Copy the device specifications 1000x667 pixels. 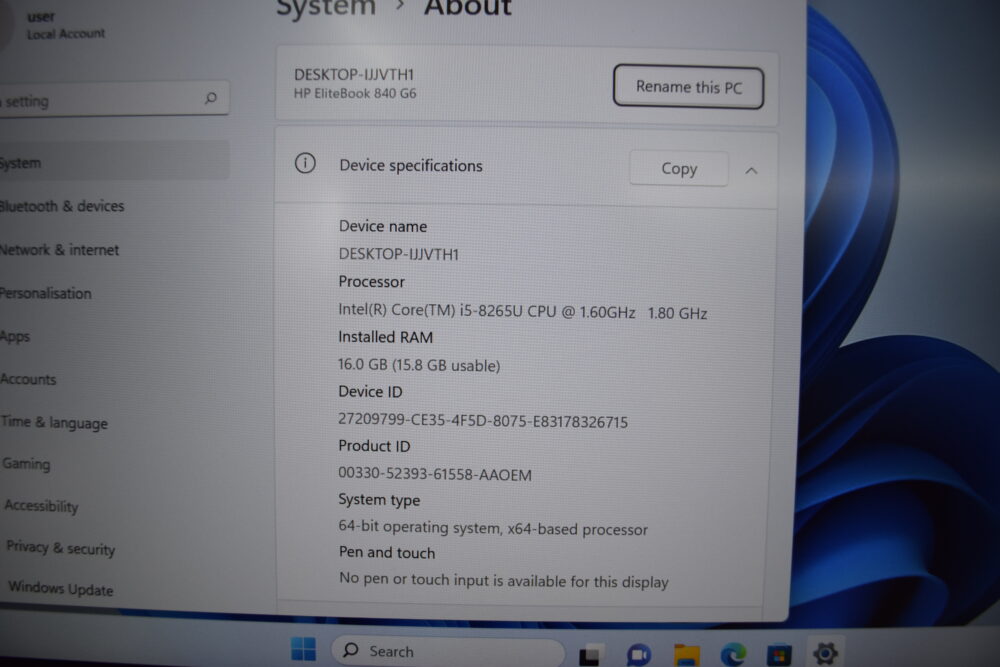pyautogui.click(x=679, y=169)
